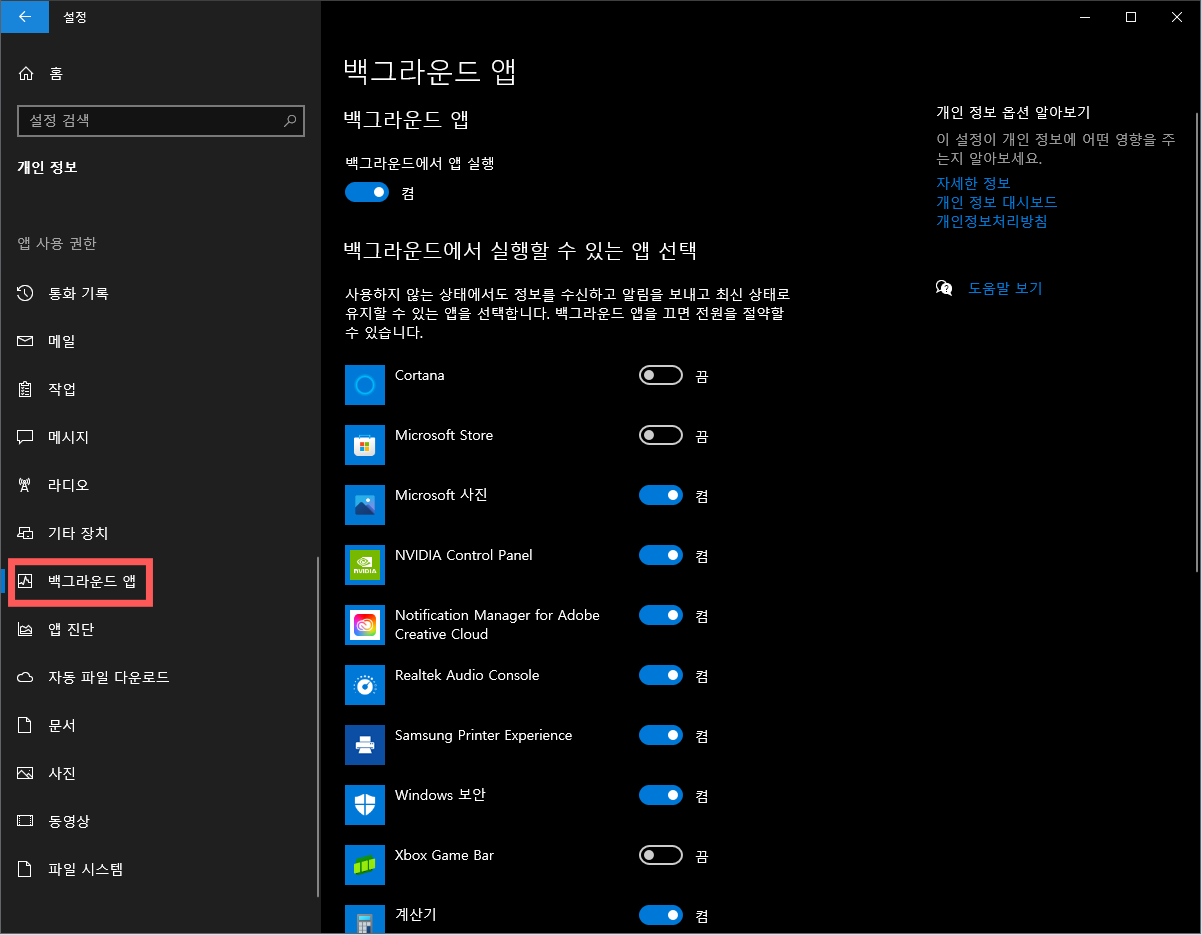Disable the Windows 보안 background toggle
Image resolution: width=1202 pixels, height=935 pixels.
[661, 795]
